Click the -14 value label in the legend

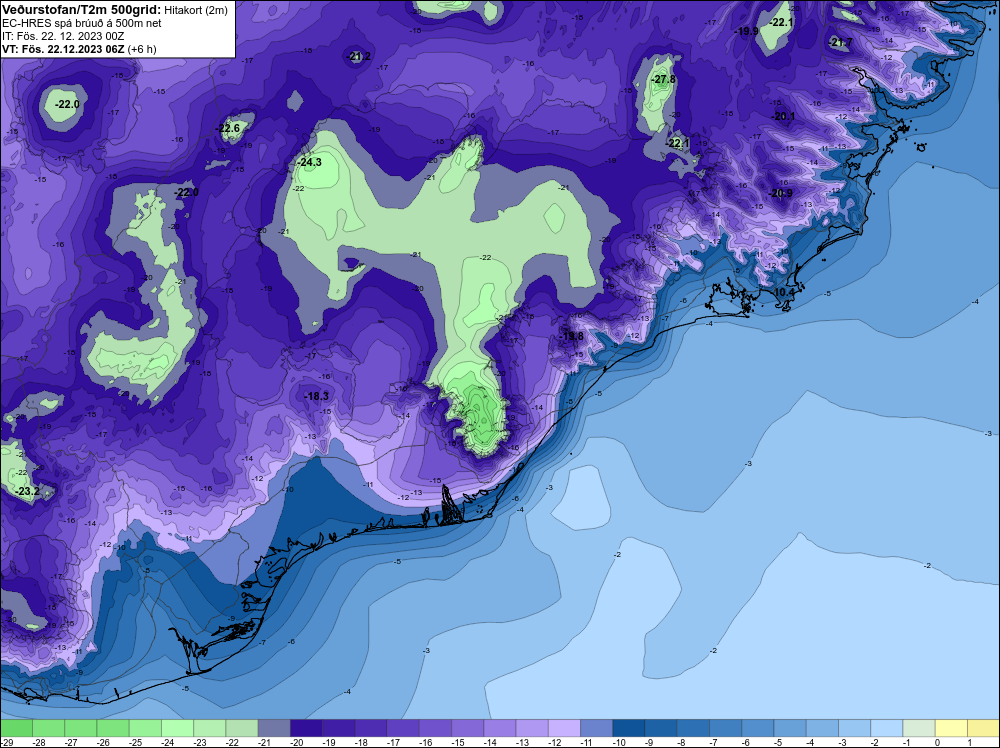pyautogui.click(x=490, y=742)
